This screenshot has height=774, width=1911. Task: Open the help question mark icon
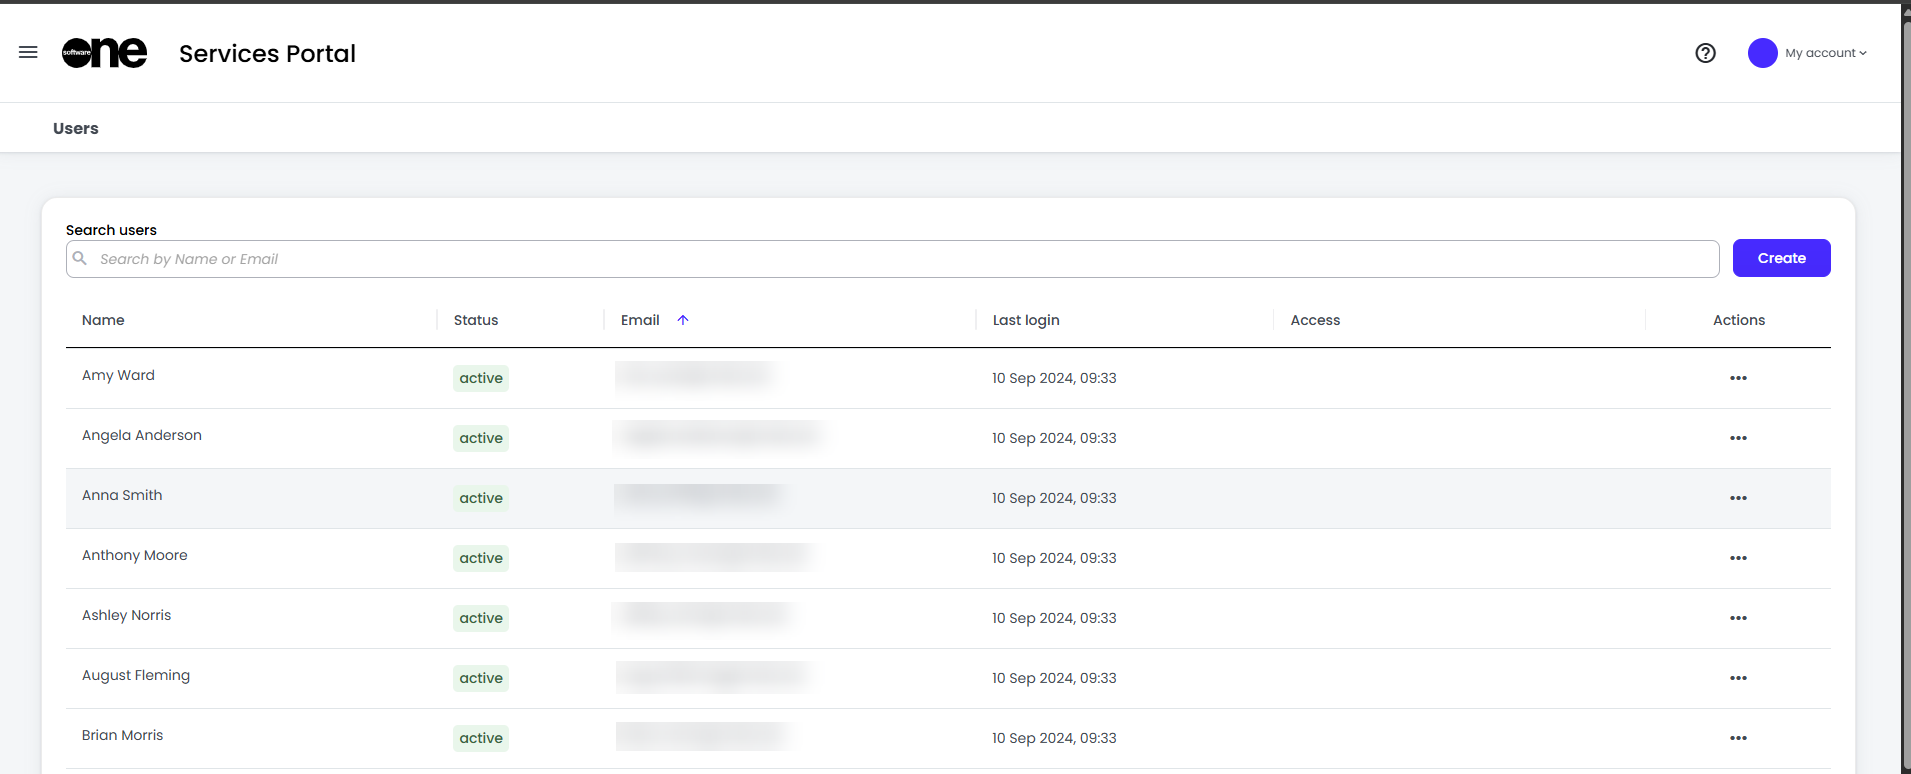coord(1705,53)
